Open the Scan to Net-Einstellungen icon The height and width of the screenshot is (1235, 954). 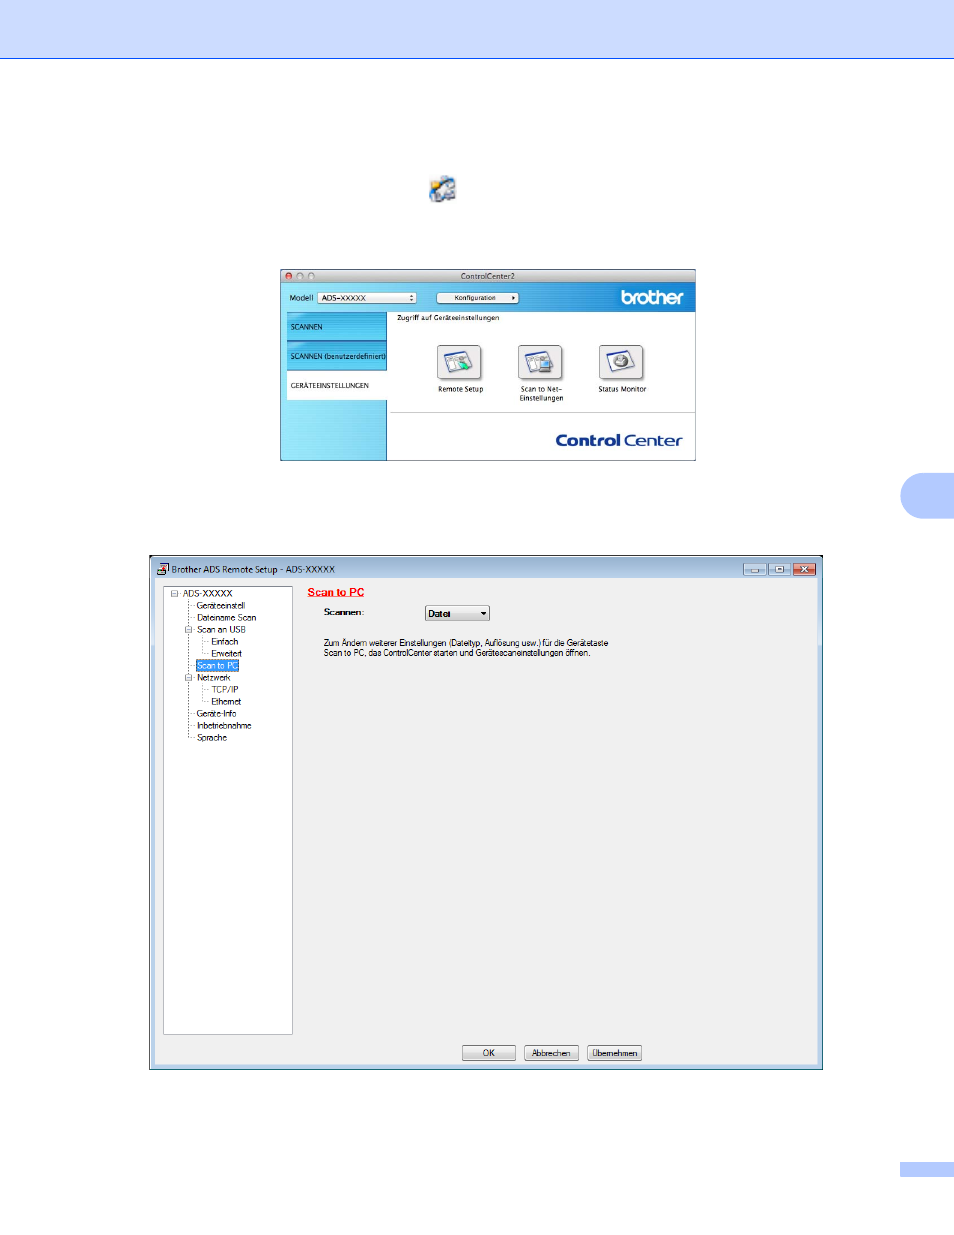[x=540, y=362]
